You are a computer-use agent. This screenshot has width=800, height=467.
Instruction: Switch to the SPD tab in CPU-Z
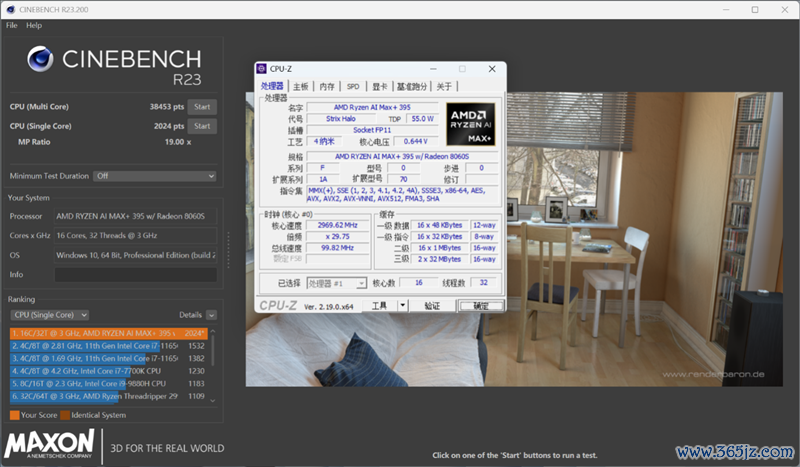tap(353, 86)
